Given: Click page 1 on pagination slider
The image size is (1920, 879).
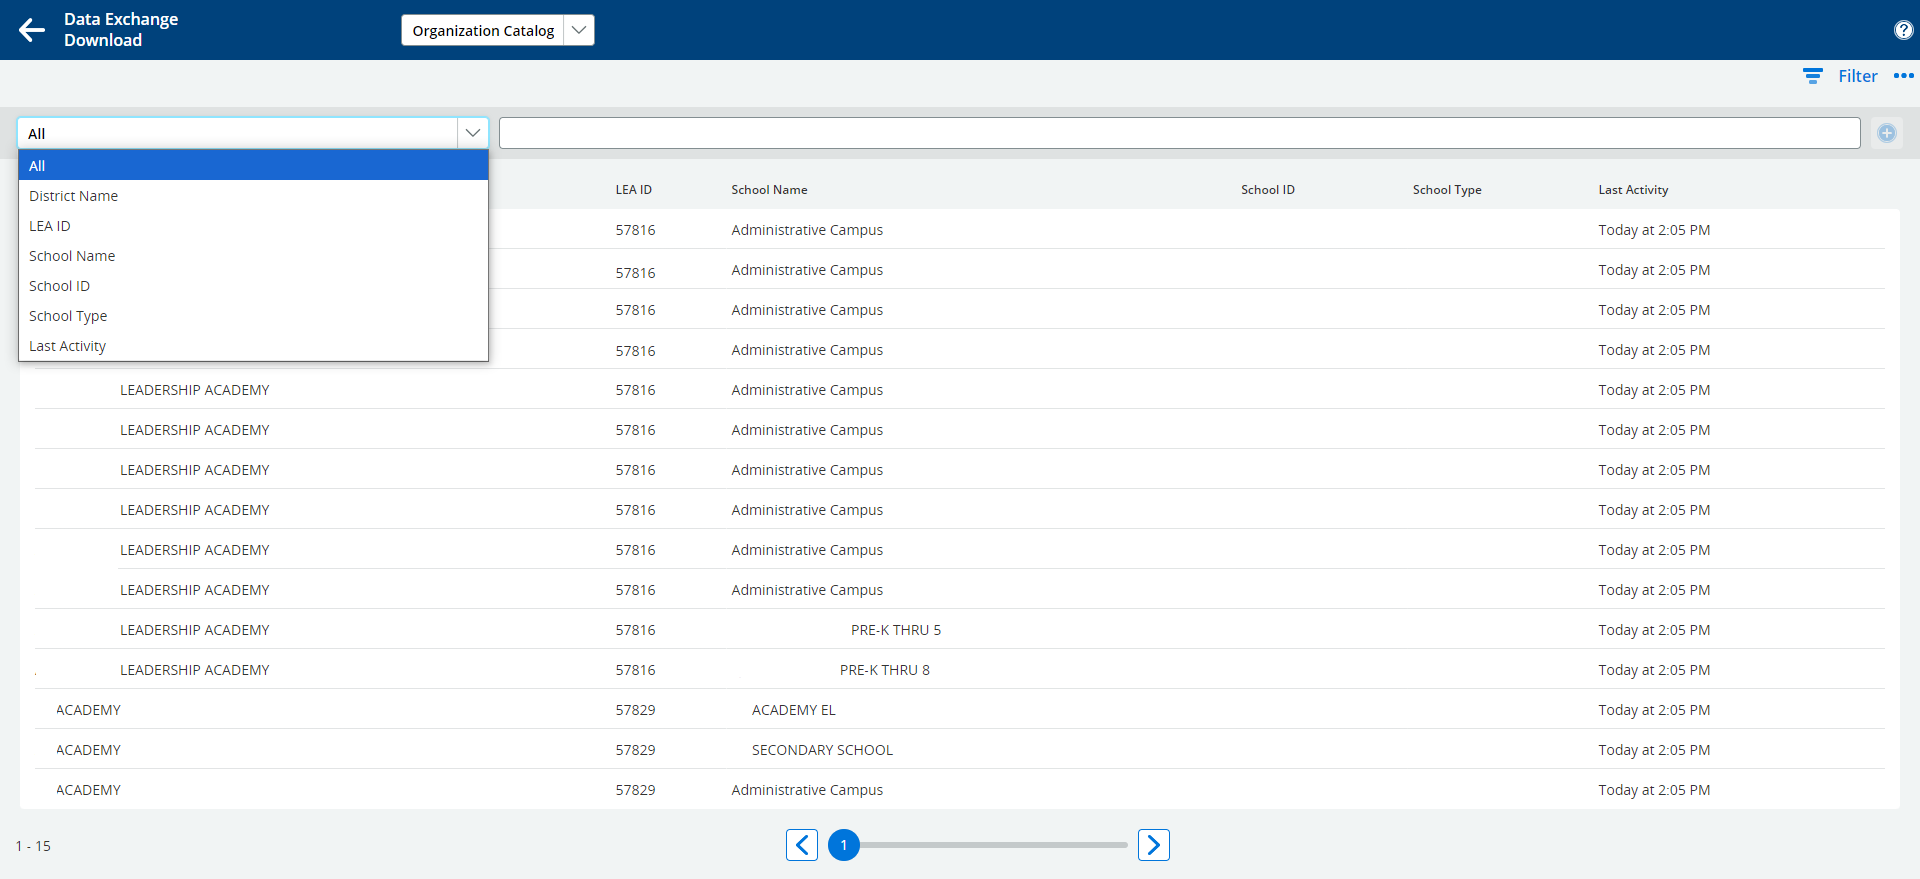Looking at the screenshot, I should tap(844, 845).
